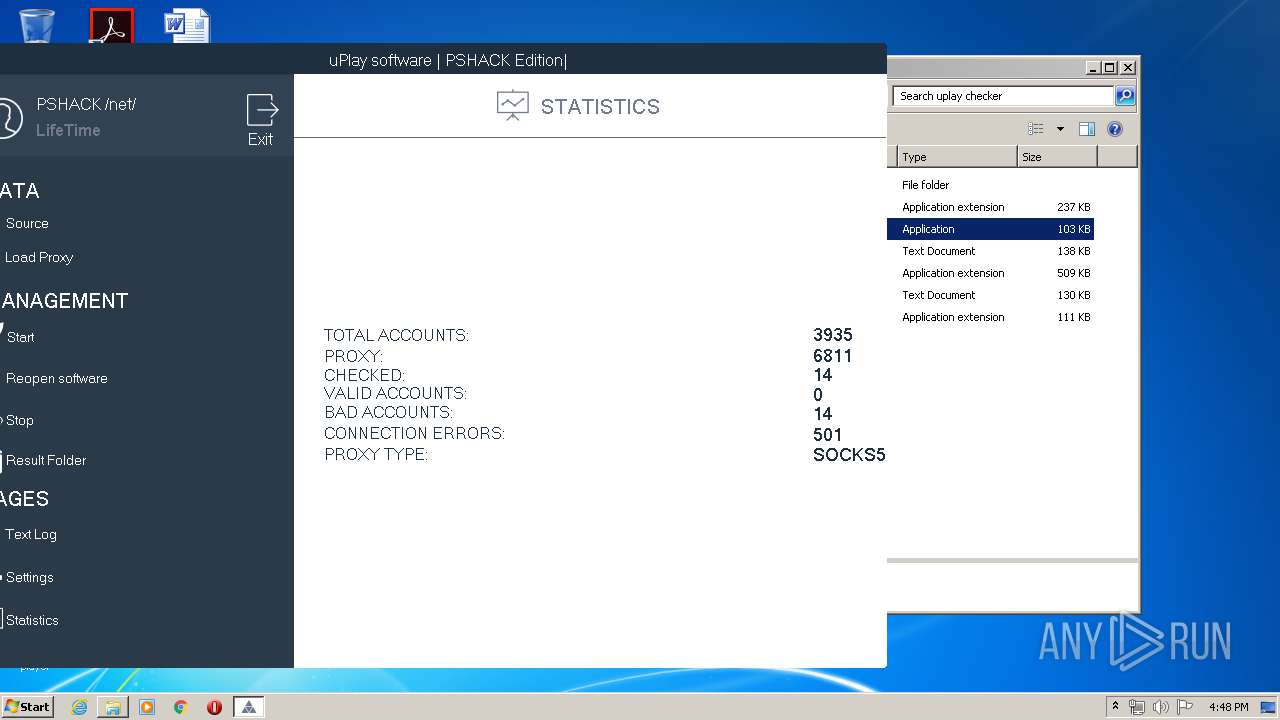Open the Windows Start menu

27,706
